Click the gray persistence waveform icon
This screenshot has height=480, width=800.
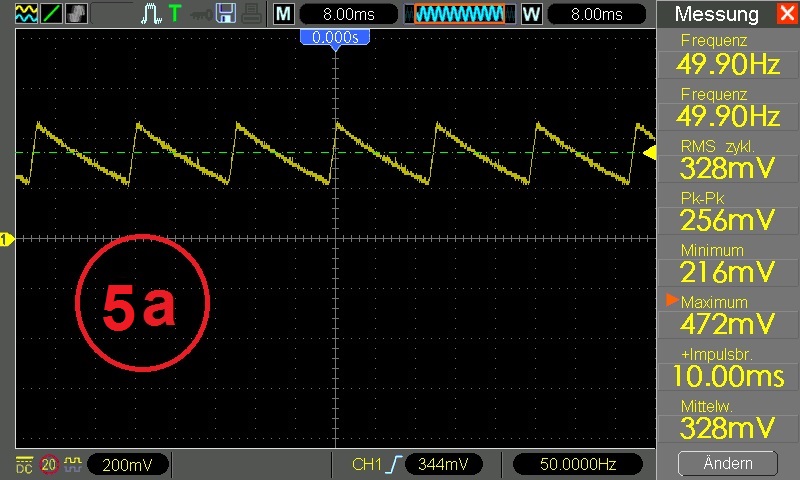77,14
